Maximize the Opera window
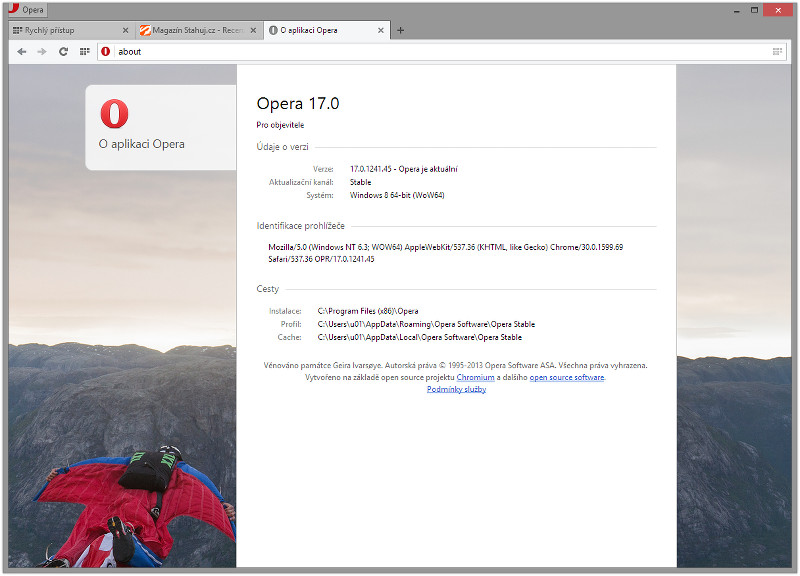 (x=754, y=10)
